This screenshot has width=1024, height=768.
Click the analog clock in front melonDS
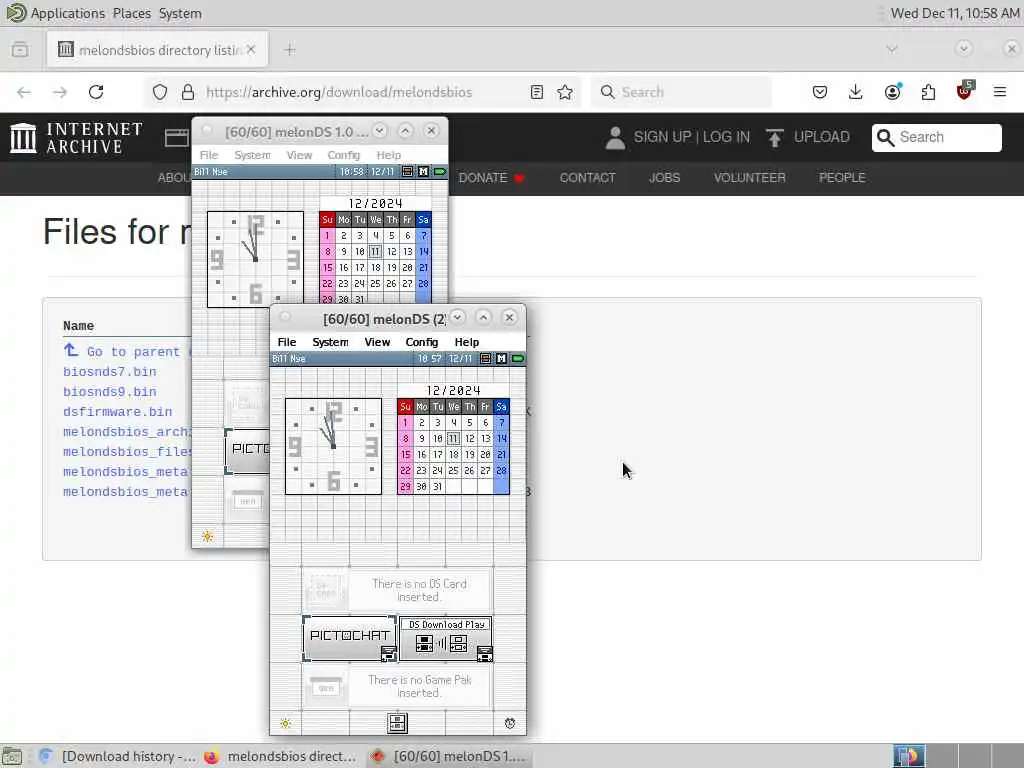333,447
